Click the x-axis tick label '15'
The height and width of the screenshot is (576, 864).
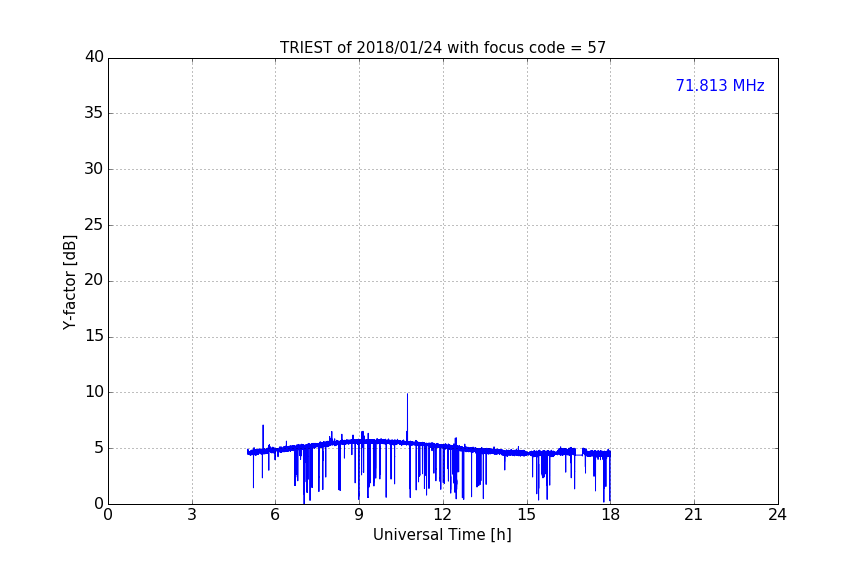527,515
